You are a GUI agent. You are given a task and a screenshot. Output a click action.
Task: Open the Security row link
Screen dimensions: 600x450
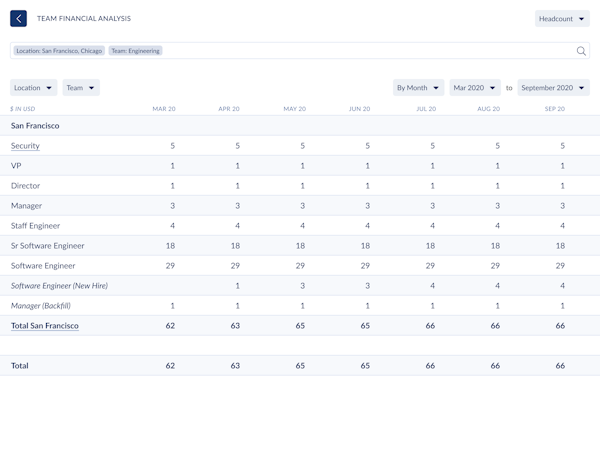tap(25, 146)
